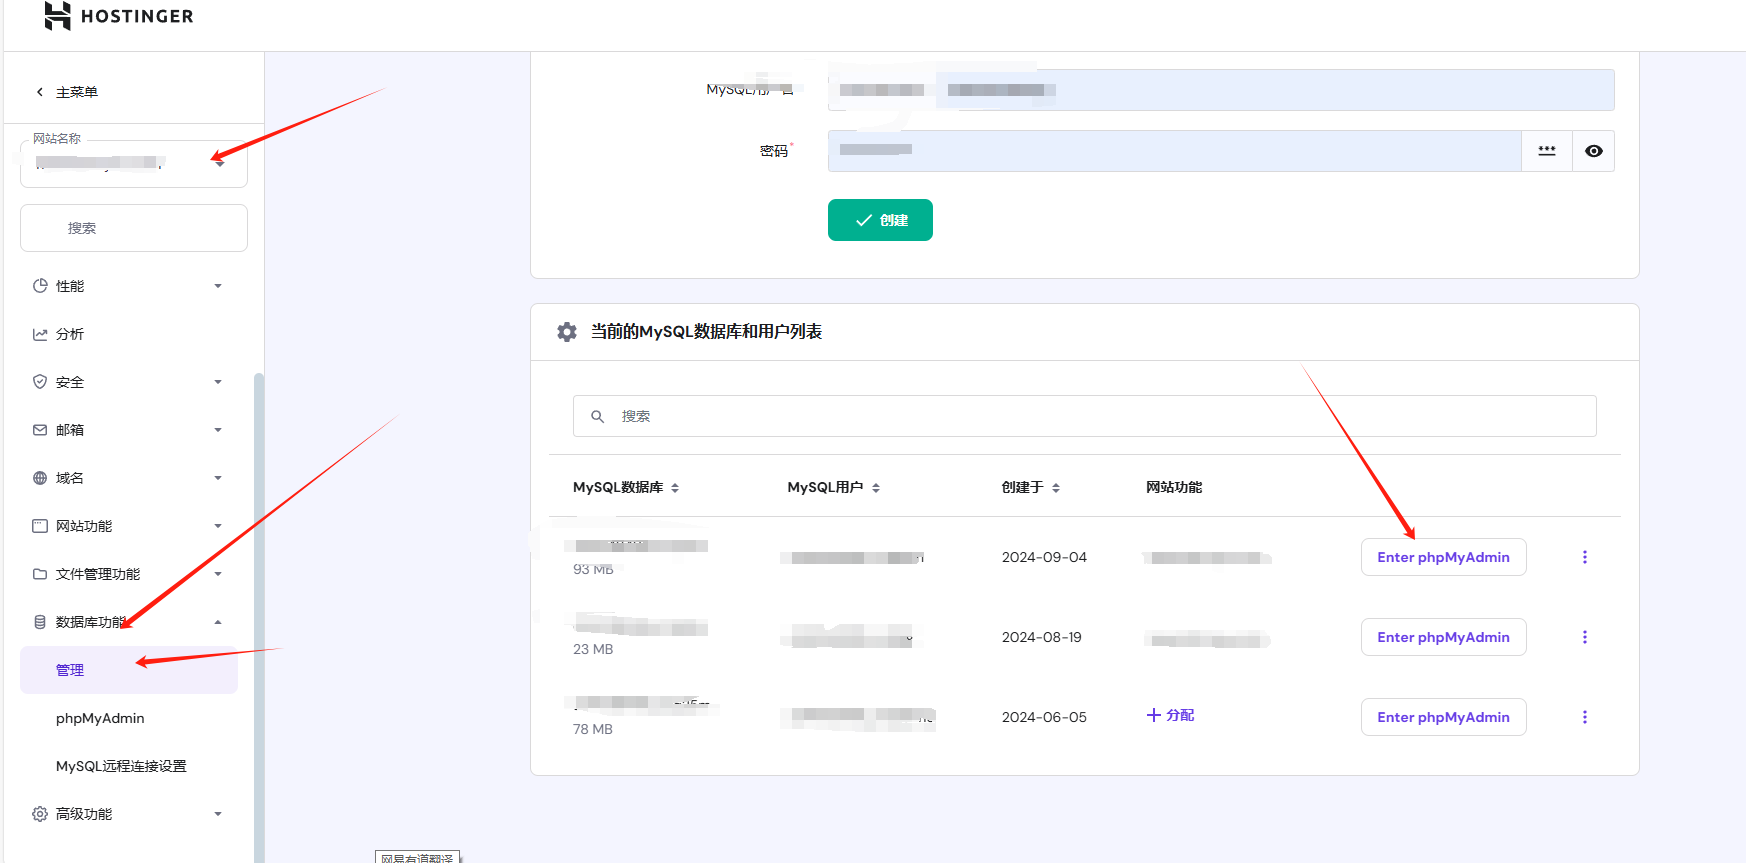The image size is (1746, 863).
Task: Focus the sidebar 搜索 field
Action: [x=134, y=228]
